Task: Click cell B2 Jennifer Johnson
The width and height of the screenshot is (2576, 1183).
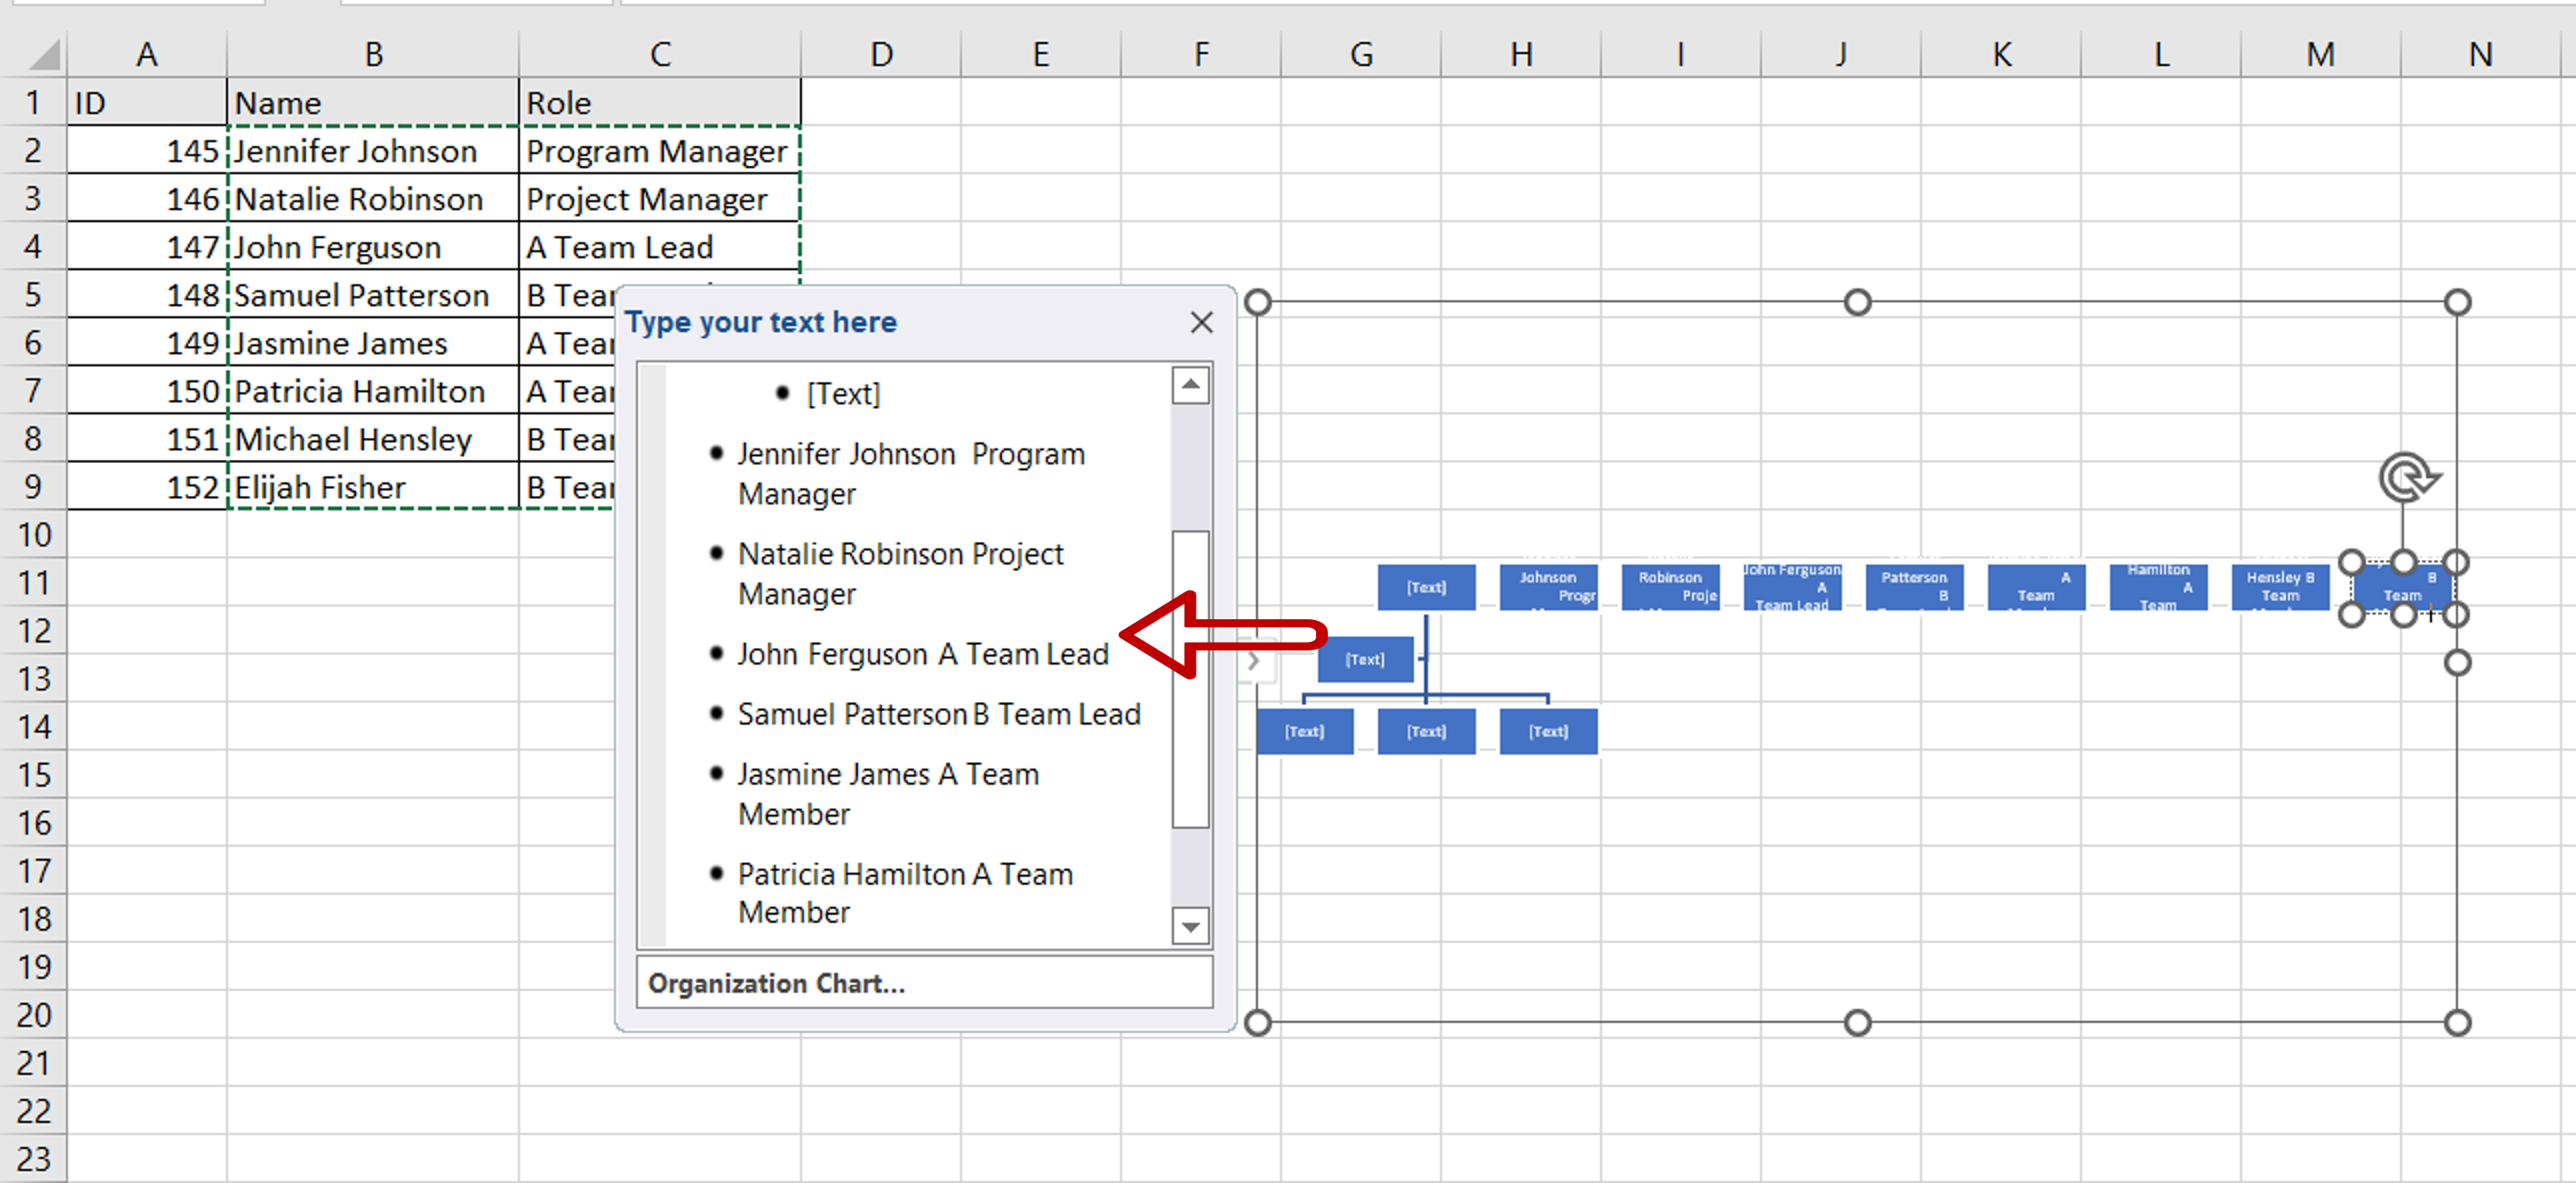Action: tap(372, 151)
